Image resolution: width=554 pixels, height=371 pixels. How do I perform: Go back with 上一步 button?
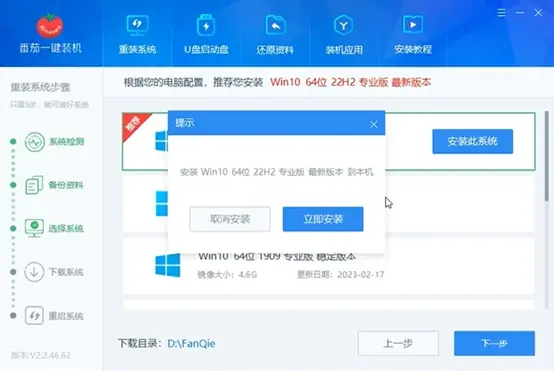tap(398, 343)
